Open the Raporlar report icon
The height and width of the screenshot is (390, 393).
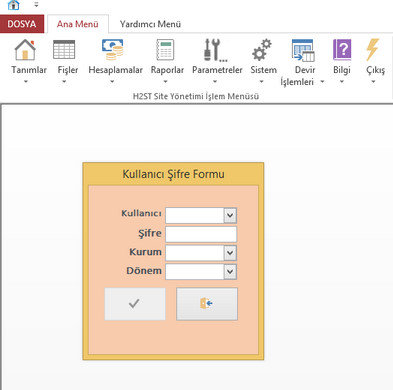coord(165,50)
